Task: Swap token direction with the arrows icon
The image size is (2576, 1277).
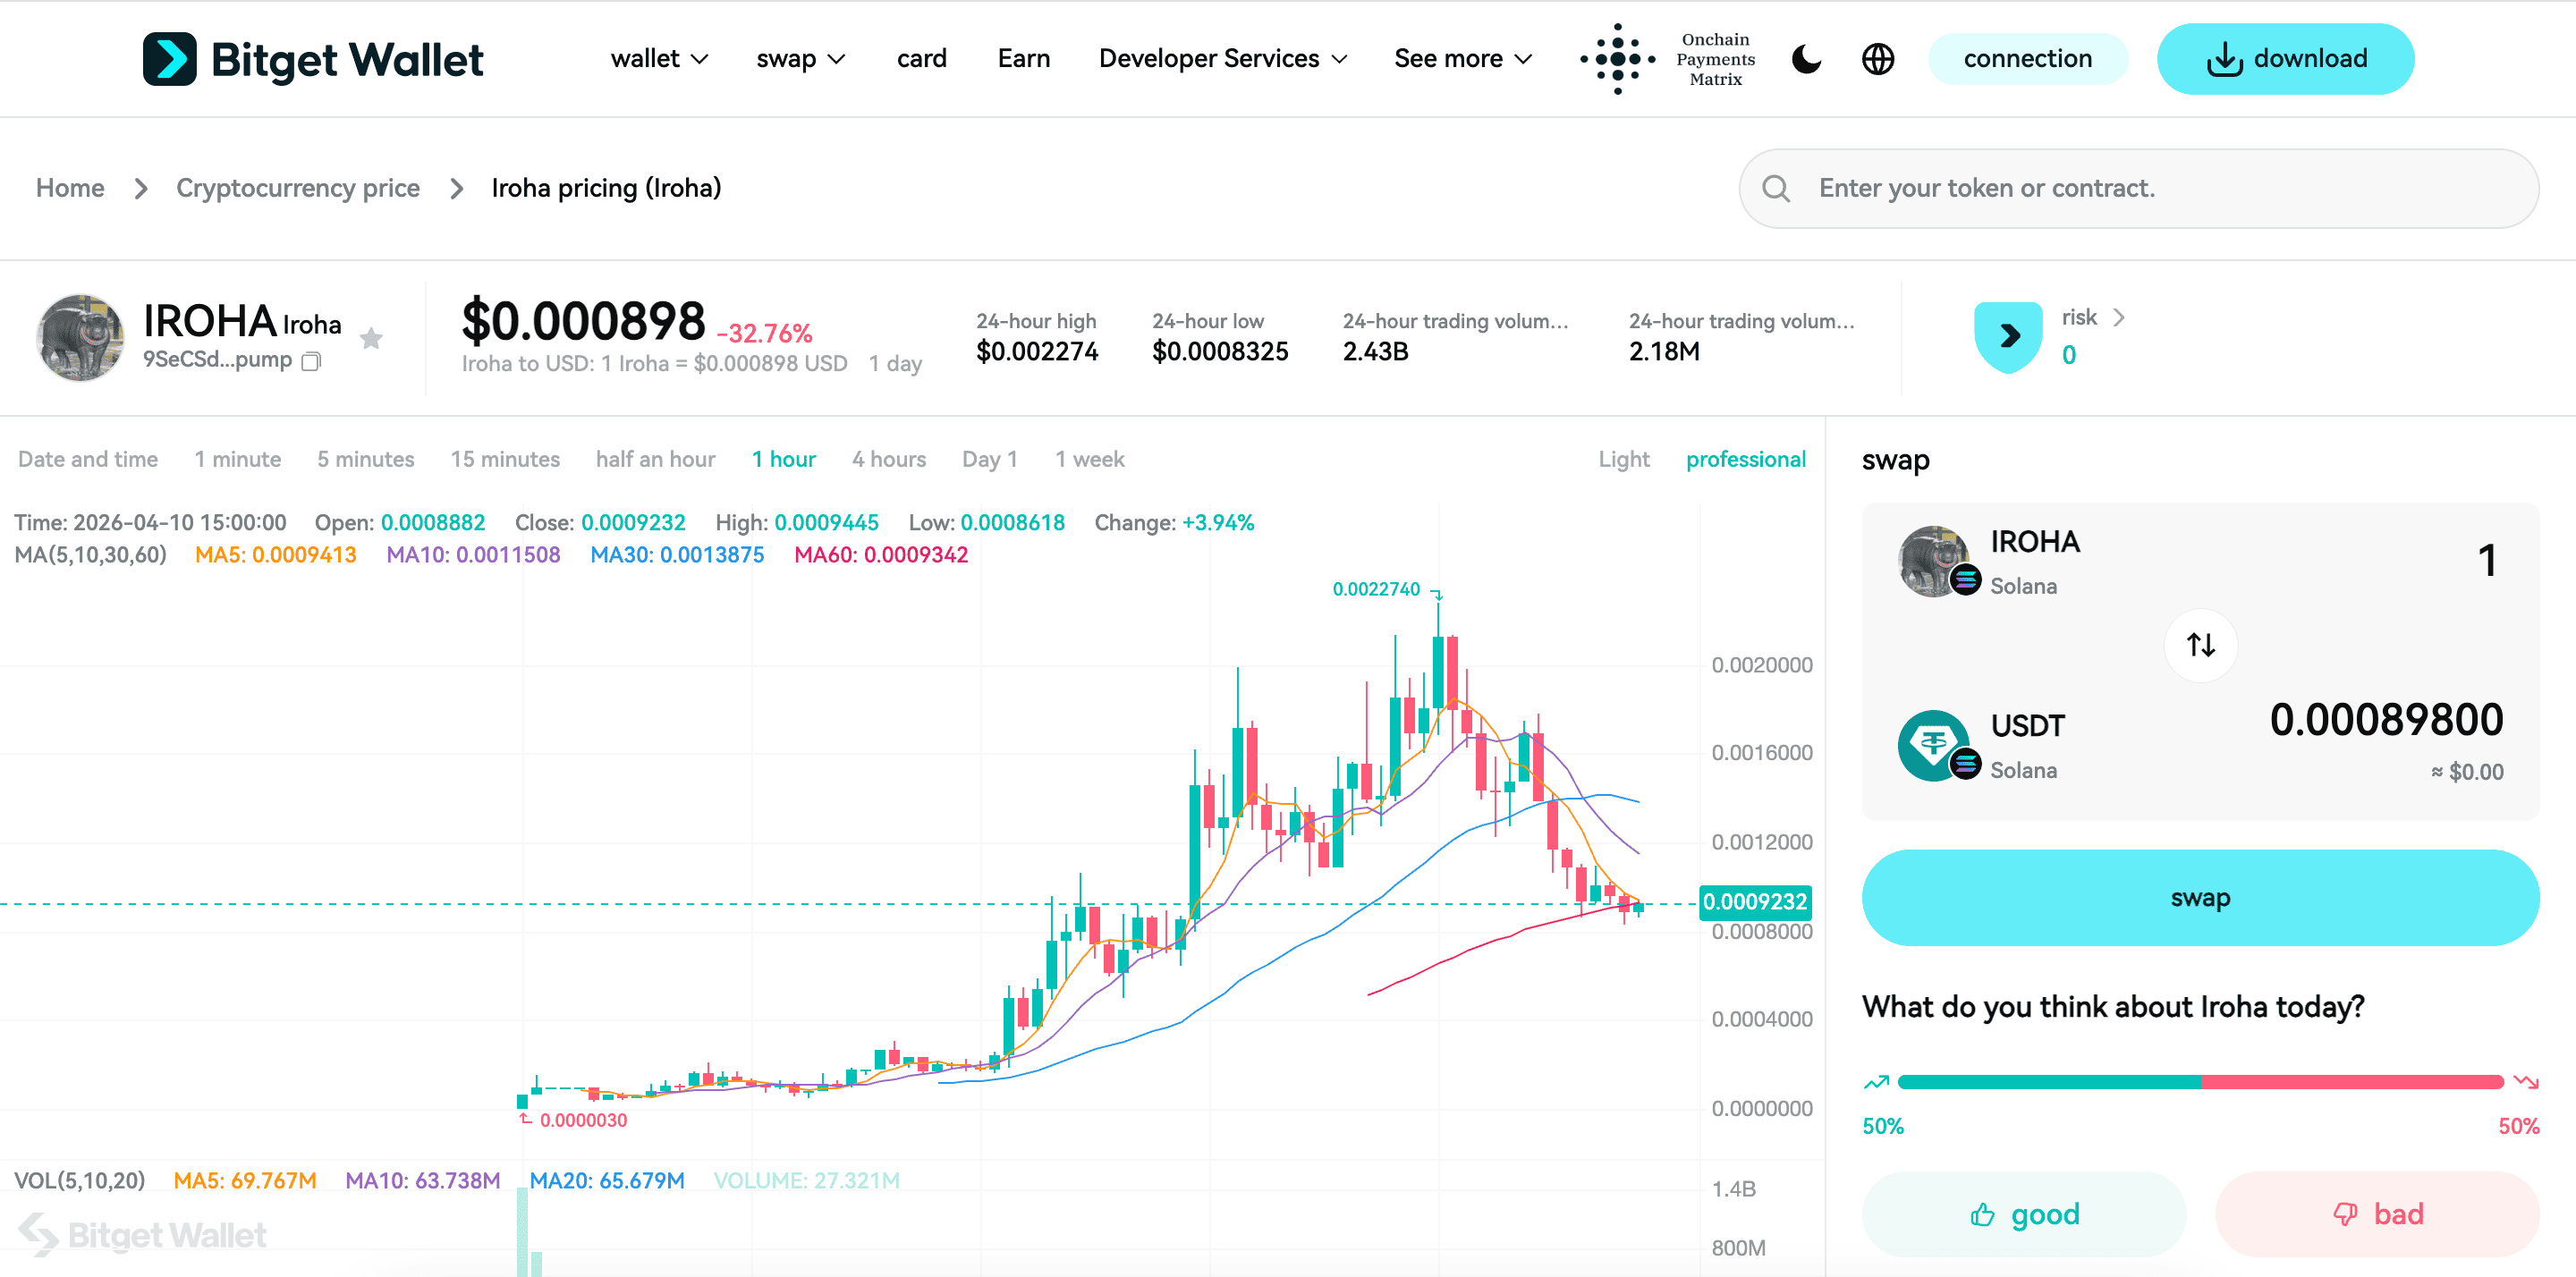Action: tap(2200, 645)
